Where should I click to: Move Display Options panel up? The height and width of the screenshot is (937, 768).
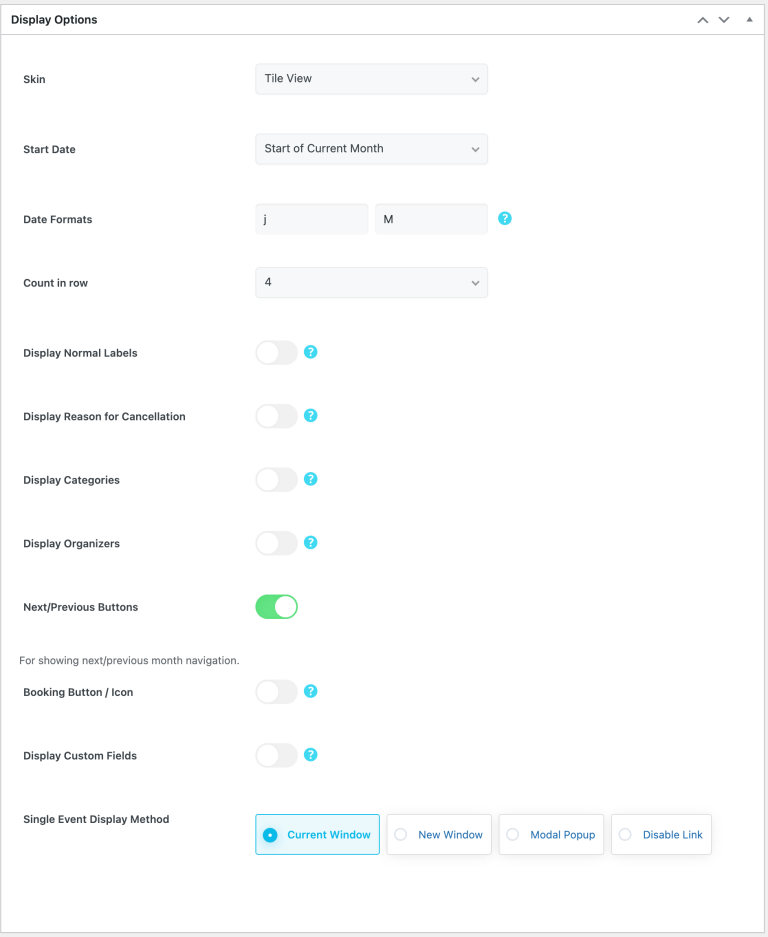(703, 20)
